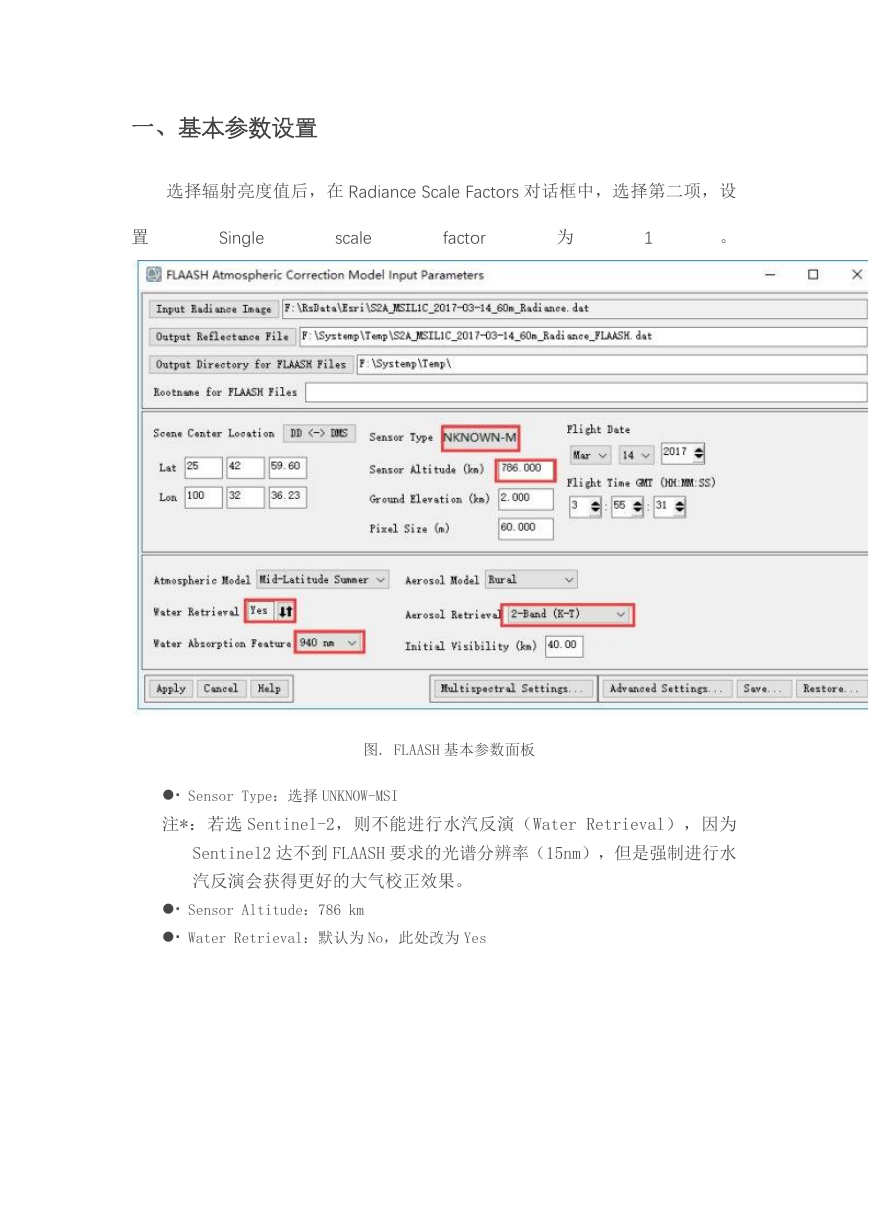Toggle Water Retrieval Yes/No arrows button
Viewport: 869px width, 1228px height.
click(x=285, y=612)
